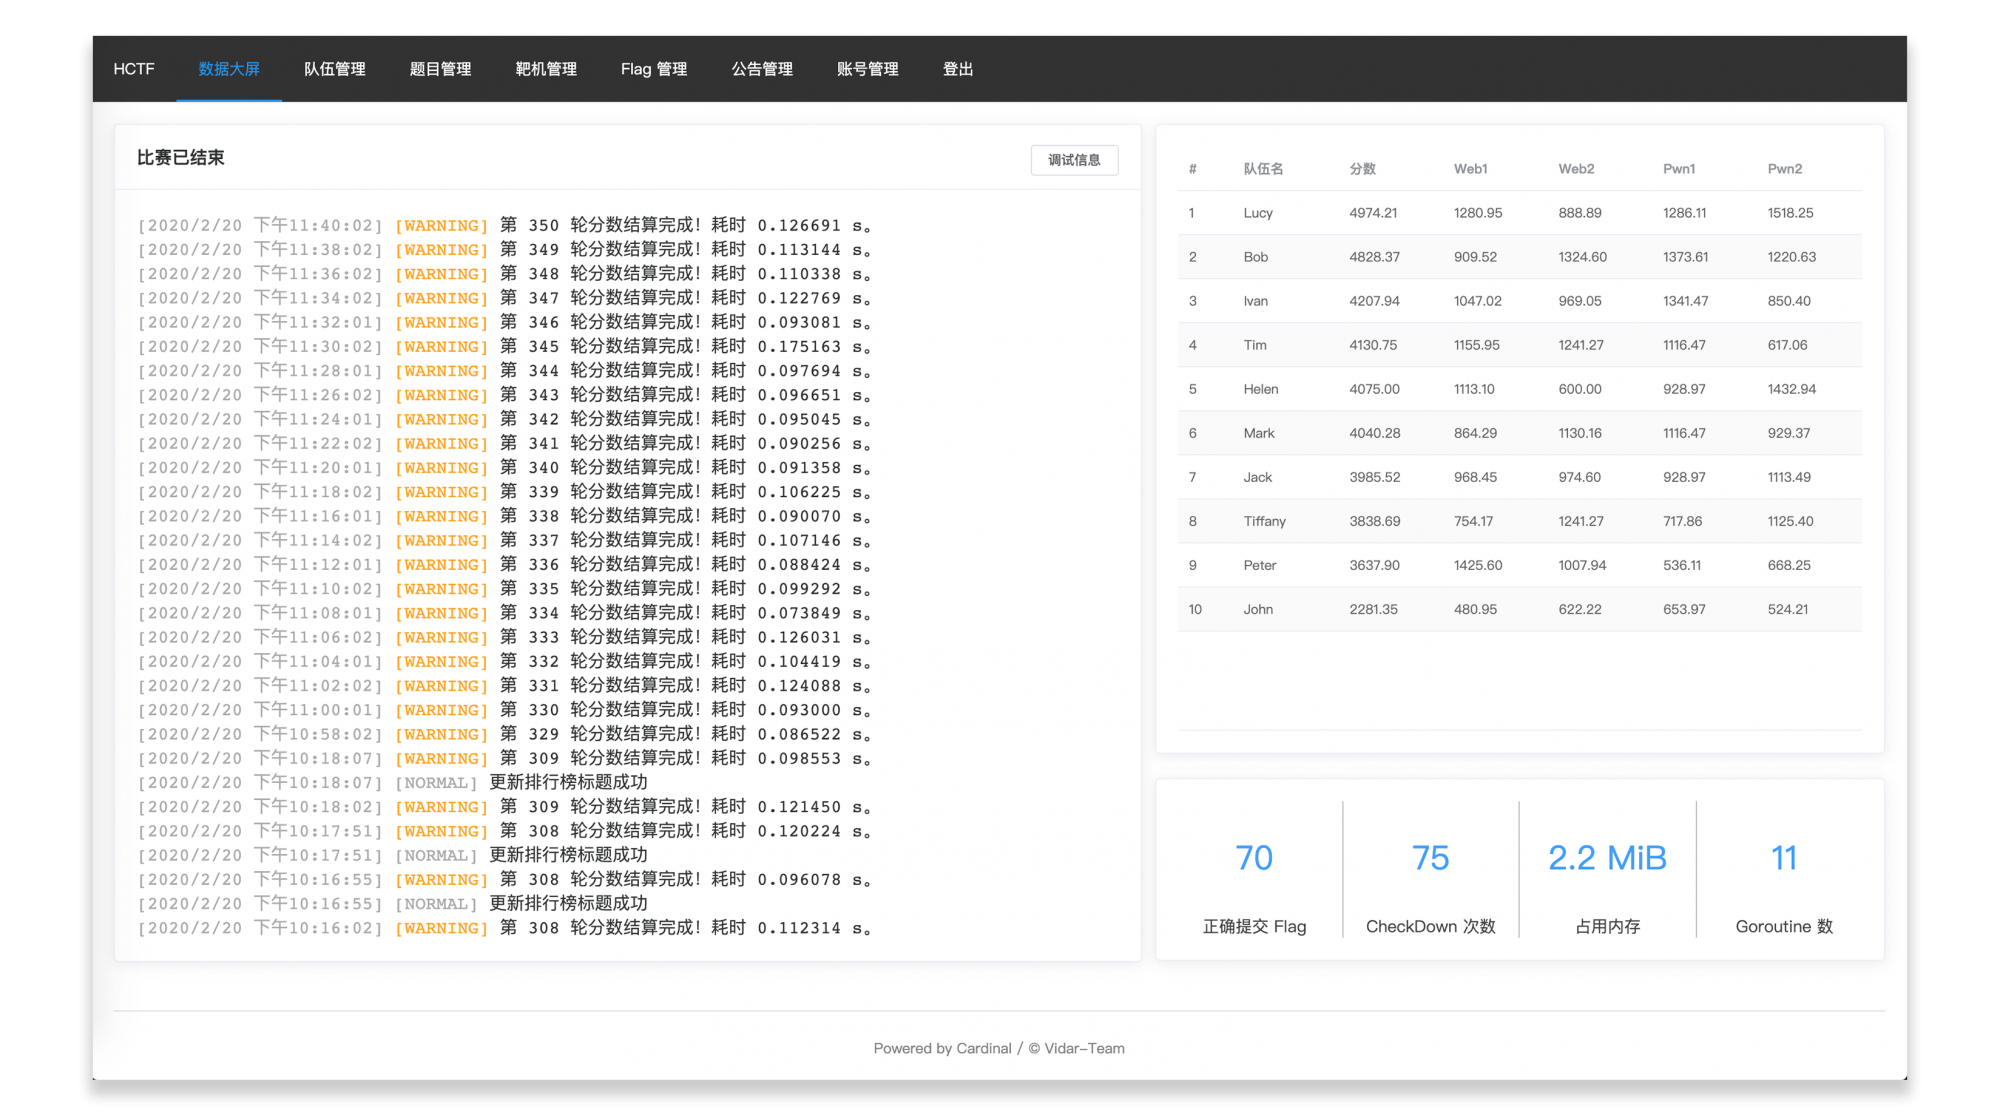The height and width of the screenshot is (1115, 2000).
Task: Select the Lucy team row
Action: pos(1258,213)
